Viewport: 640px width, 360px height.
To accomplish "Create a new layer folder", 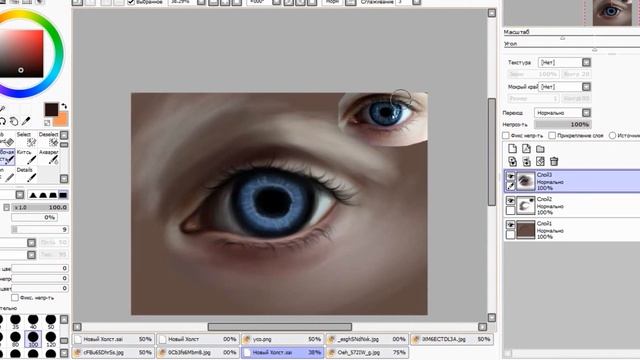I will 540,149.
